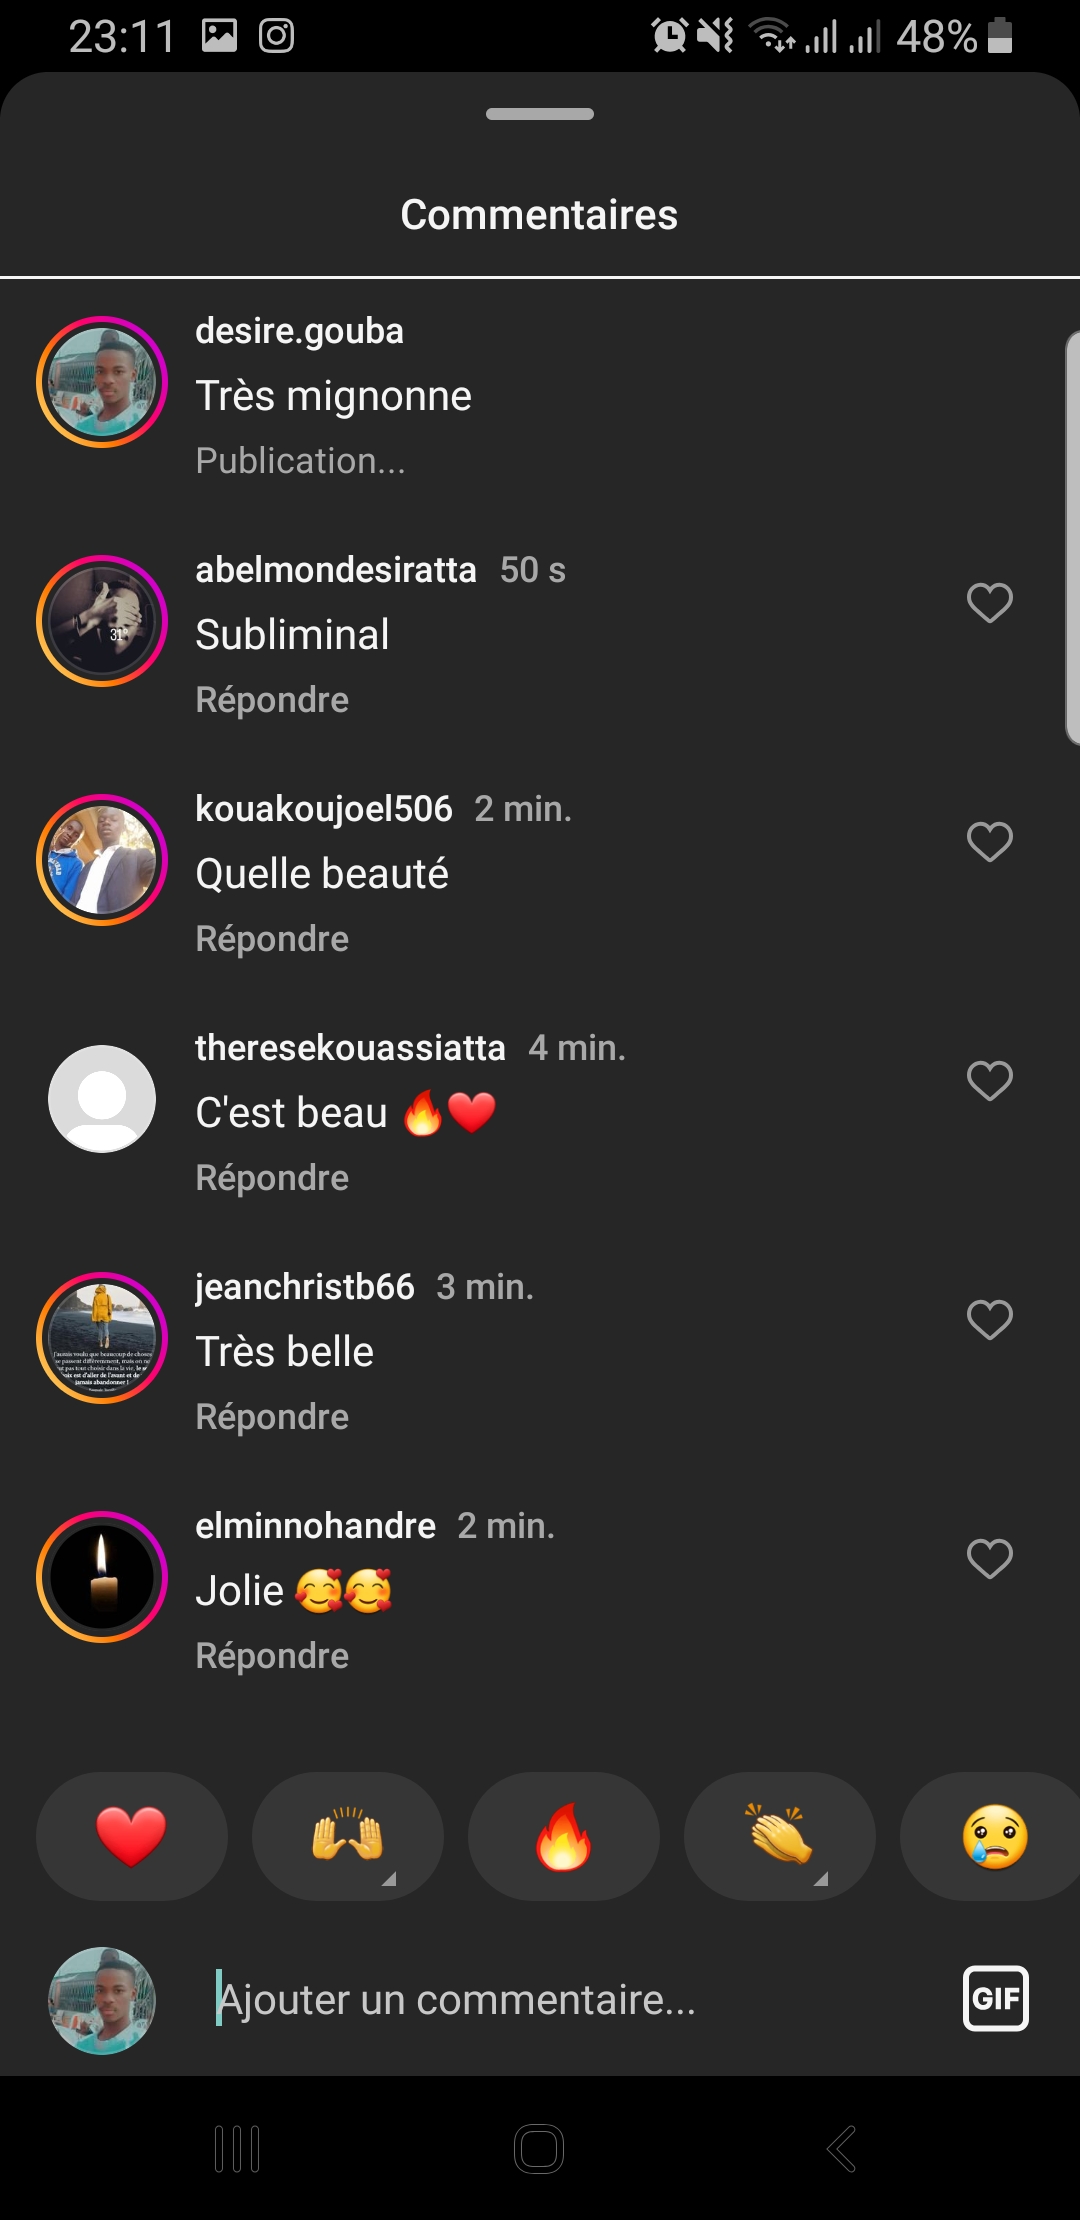This screenshot has height=2220, width=1080.
Task: Open the GIF picker
Action: tap(995, 1999)
